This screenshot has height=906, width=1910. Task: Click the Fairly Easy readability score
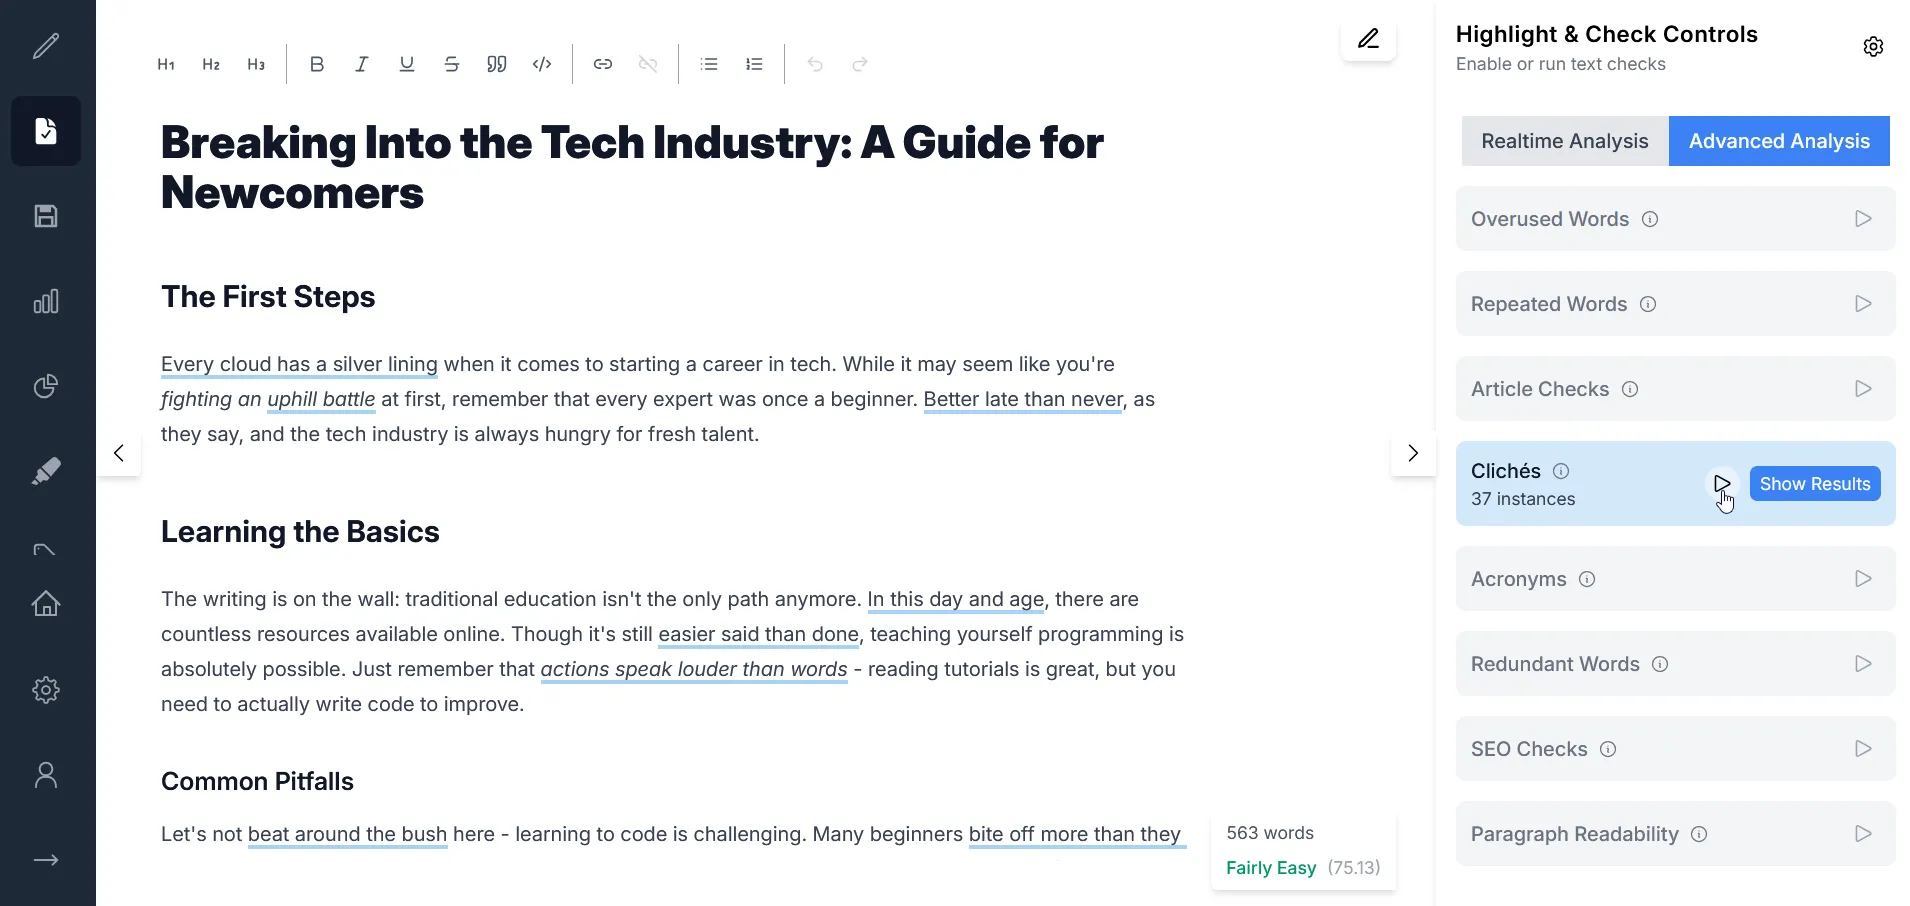pyautogui.click(x=1270, y=868)
